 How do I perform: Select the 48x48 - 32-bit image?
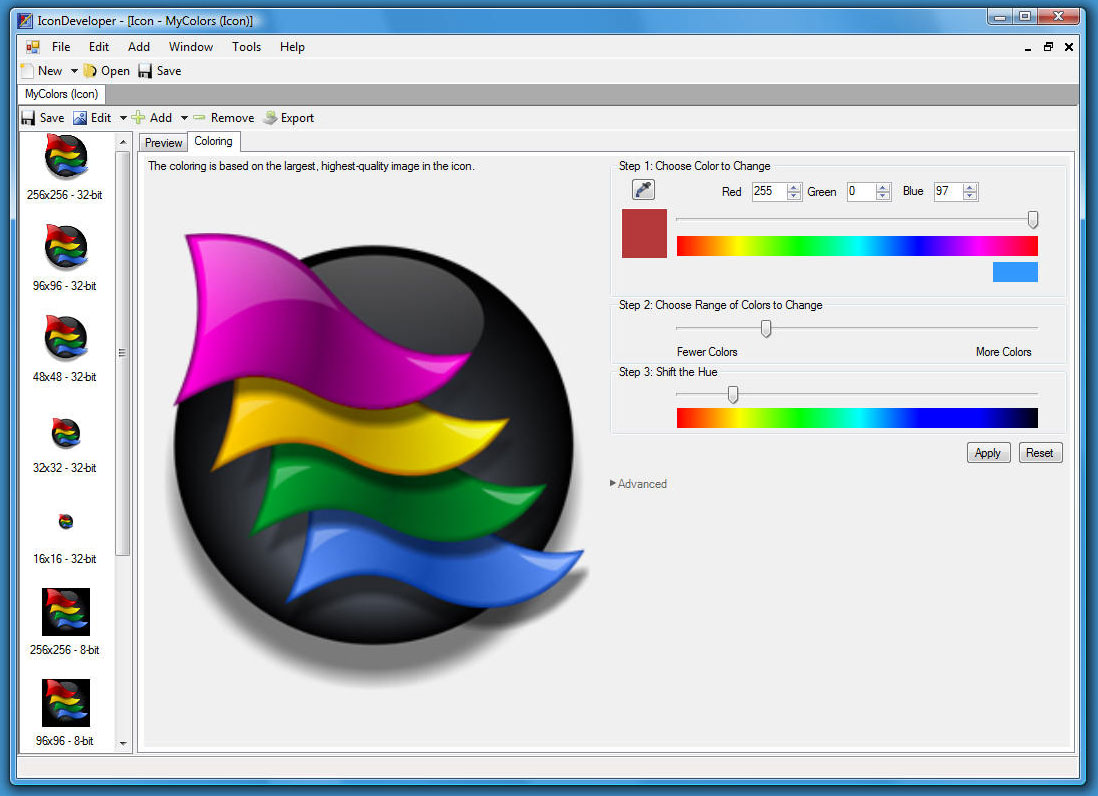tap(64, 349)
